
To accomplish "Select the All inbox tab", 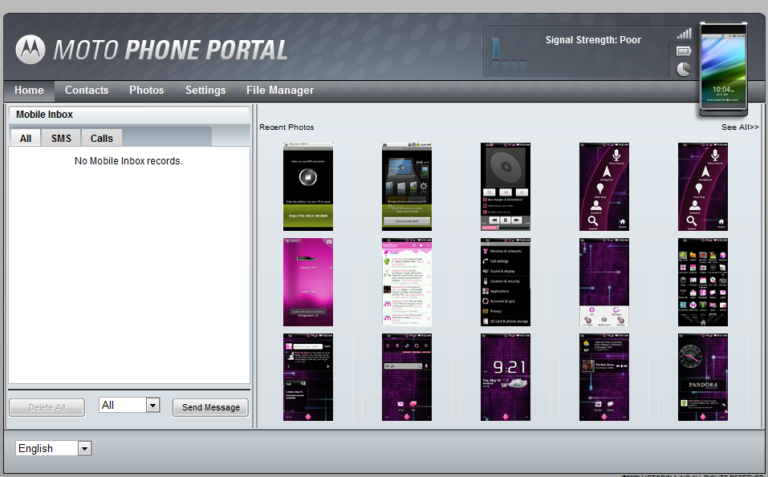I will (25, 138).
